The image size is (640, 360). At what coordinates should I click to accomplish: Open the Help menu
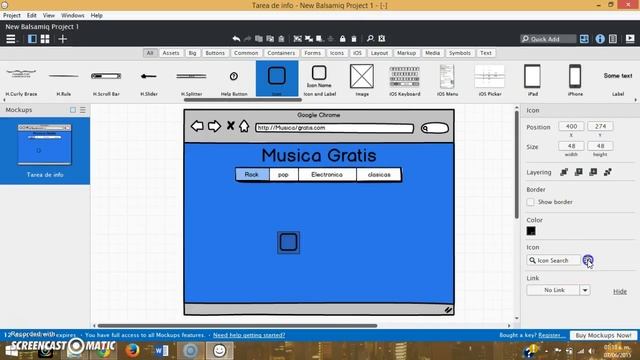coord(97,16)
